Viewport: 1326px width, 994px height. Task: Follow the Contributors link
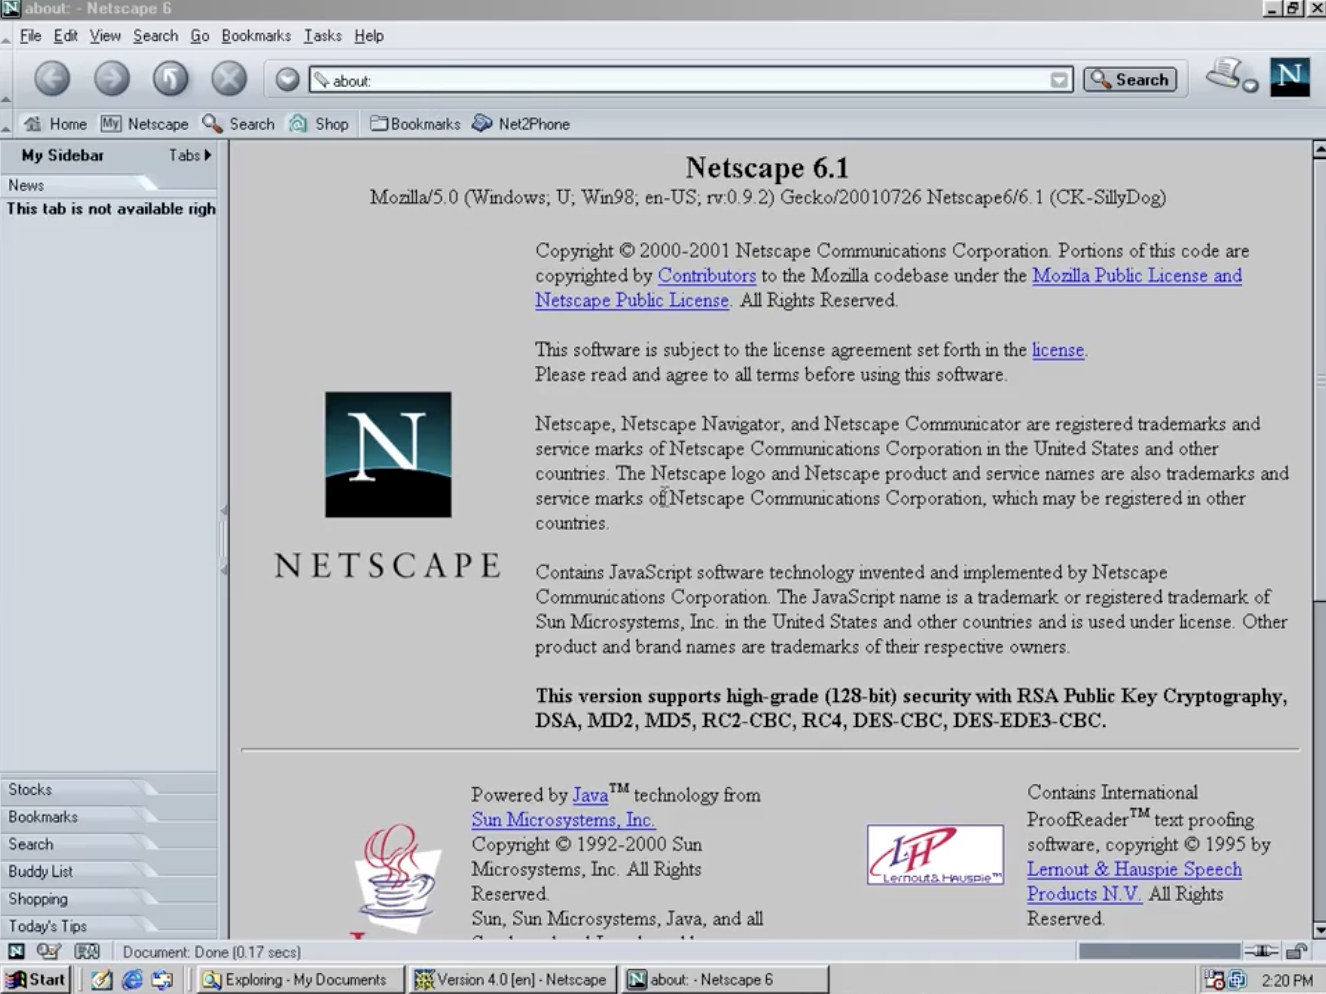[x=707, y=275]
